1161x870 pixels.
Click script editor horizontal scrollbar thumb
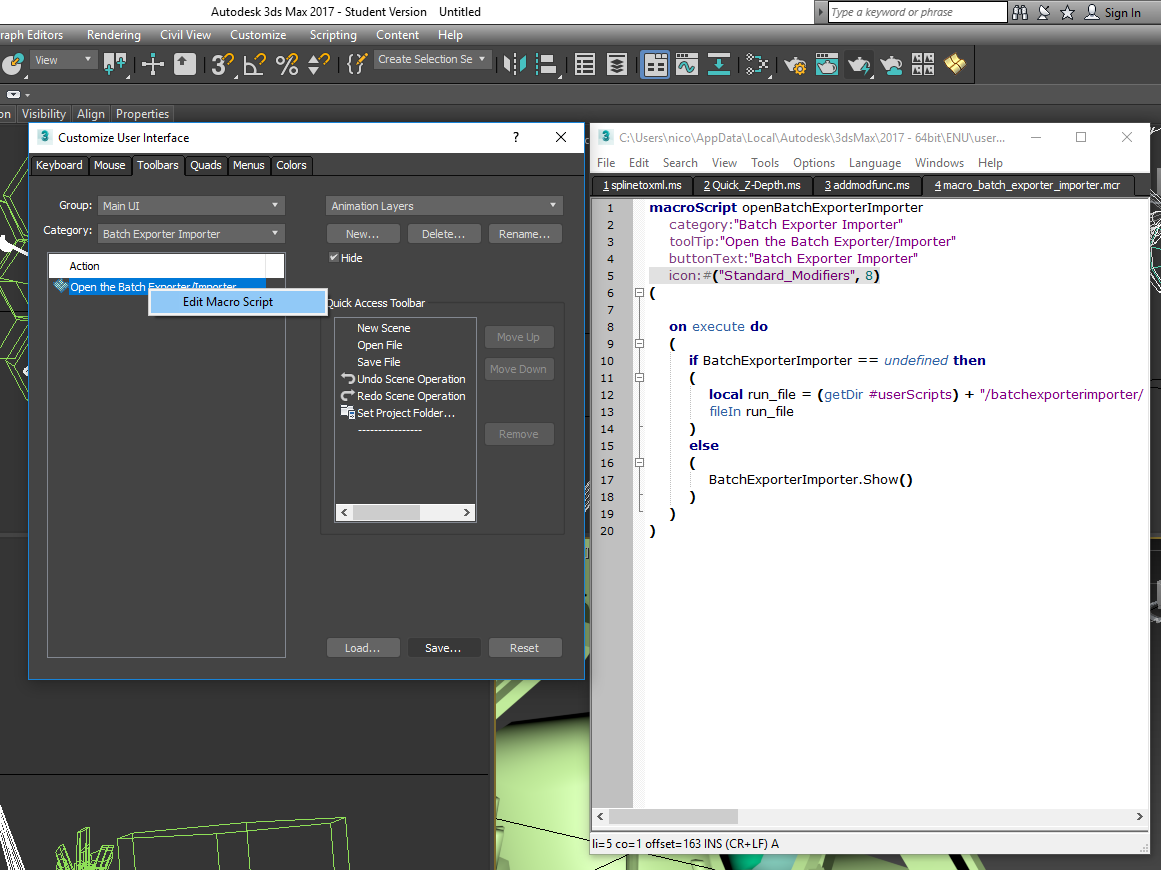(x=673, y=816)
